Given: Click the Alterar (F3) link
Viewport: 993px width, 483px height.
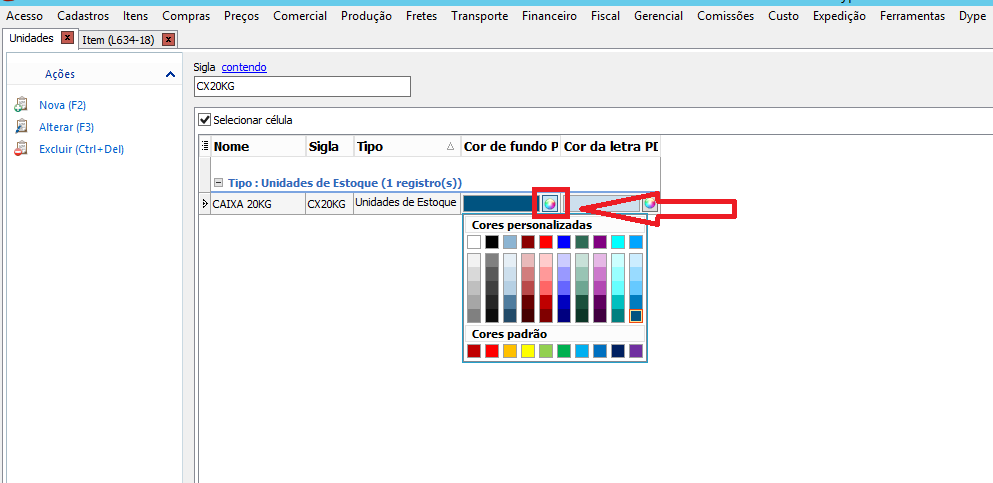Looking at the screenshot, I should tap(66, 127).
